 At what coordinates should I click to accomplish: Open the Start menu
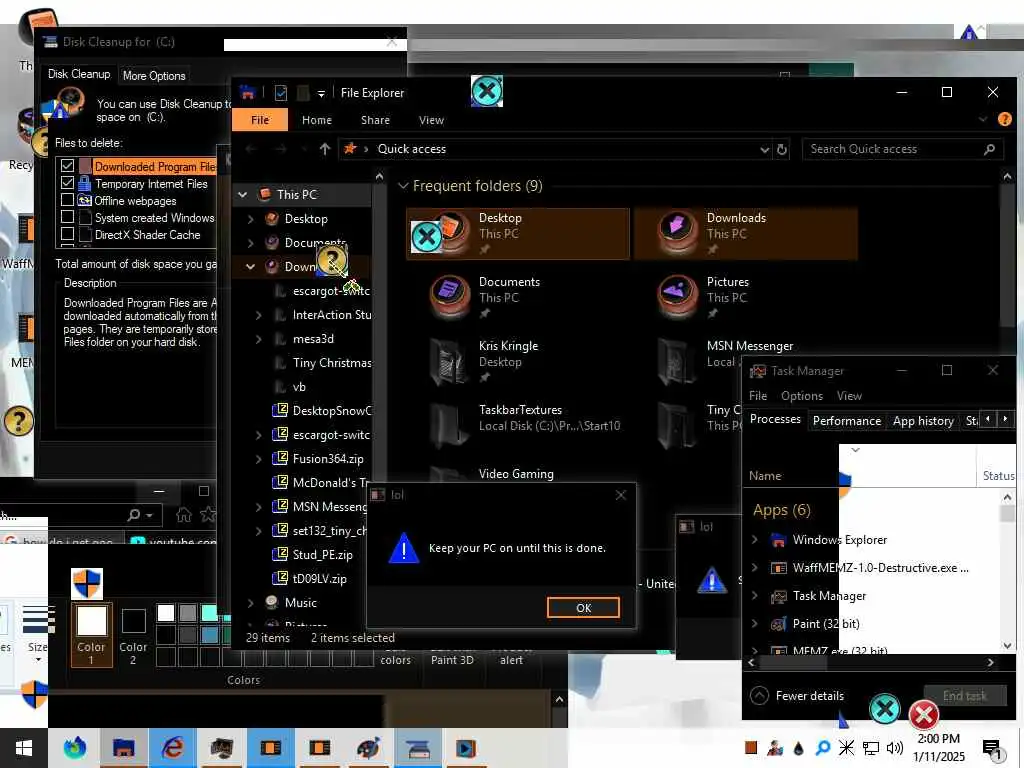click(x=24, y=748)
